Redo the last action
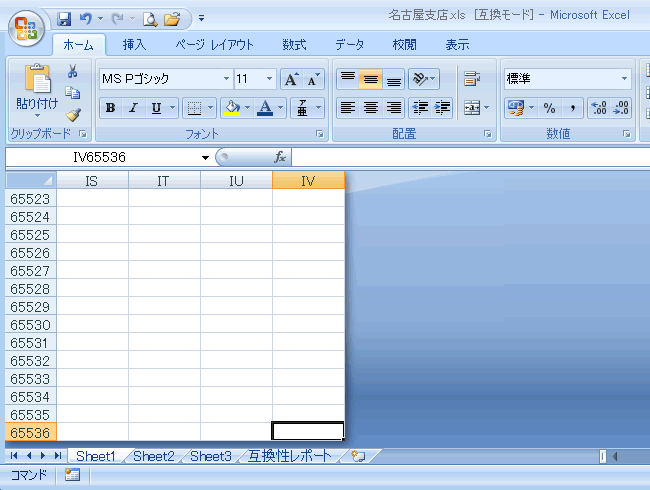This screenshot has width=650, height=490. [118, 19]
